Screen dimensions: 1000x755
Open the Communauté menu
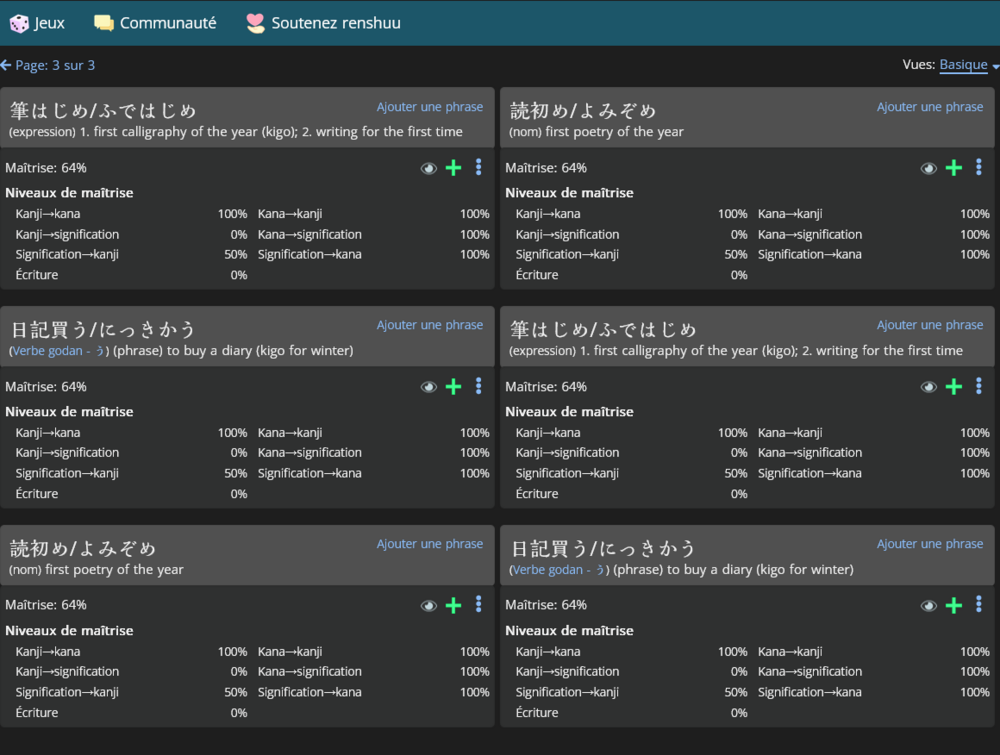point(155,23)
